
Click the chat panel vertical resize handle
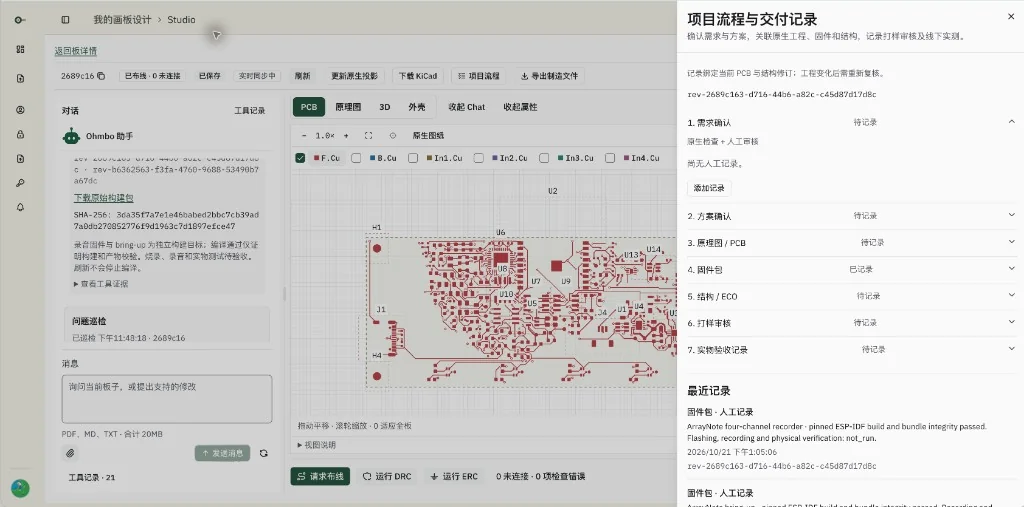point(284,293)
